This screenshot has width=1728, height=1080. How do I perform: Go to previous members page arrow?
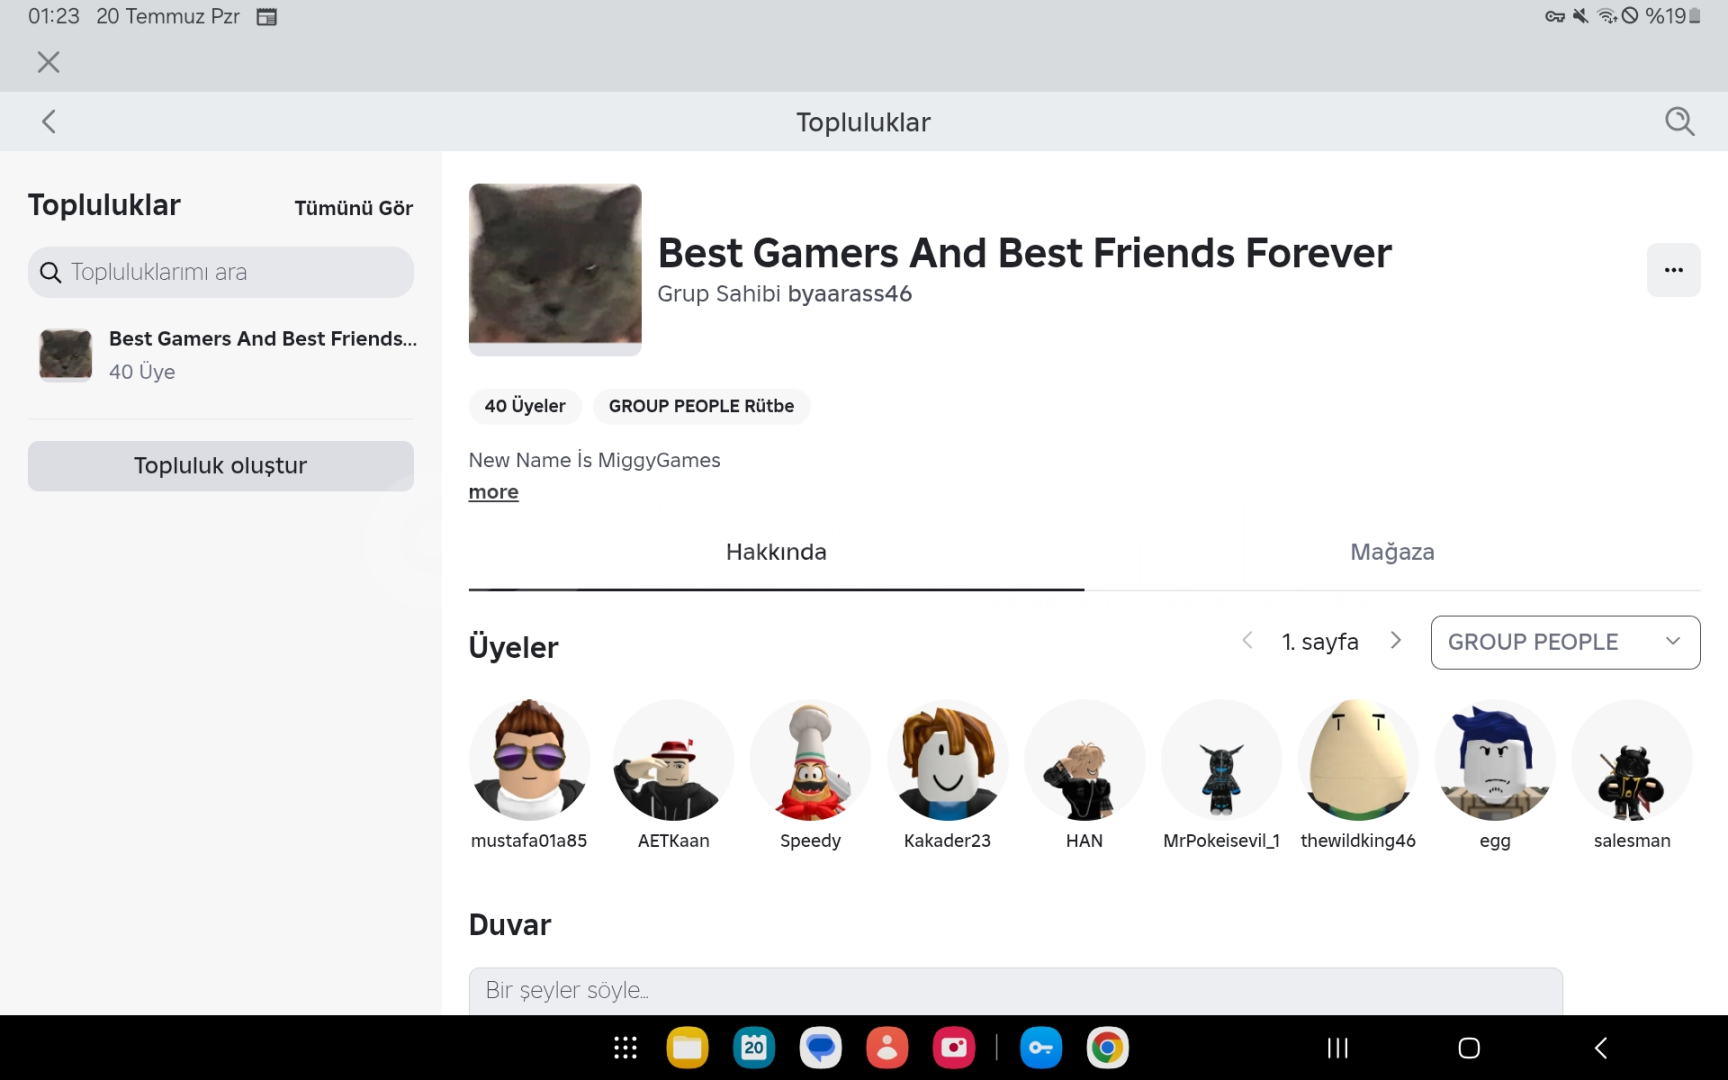coord(1247,641)
